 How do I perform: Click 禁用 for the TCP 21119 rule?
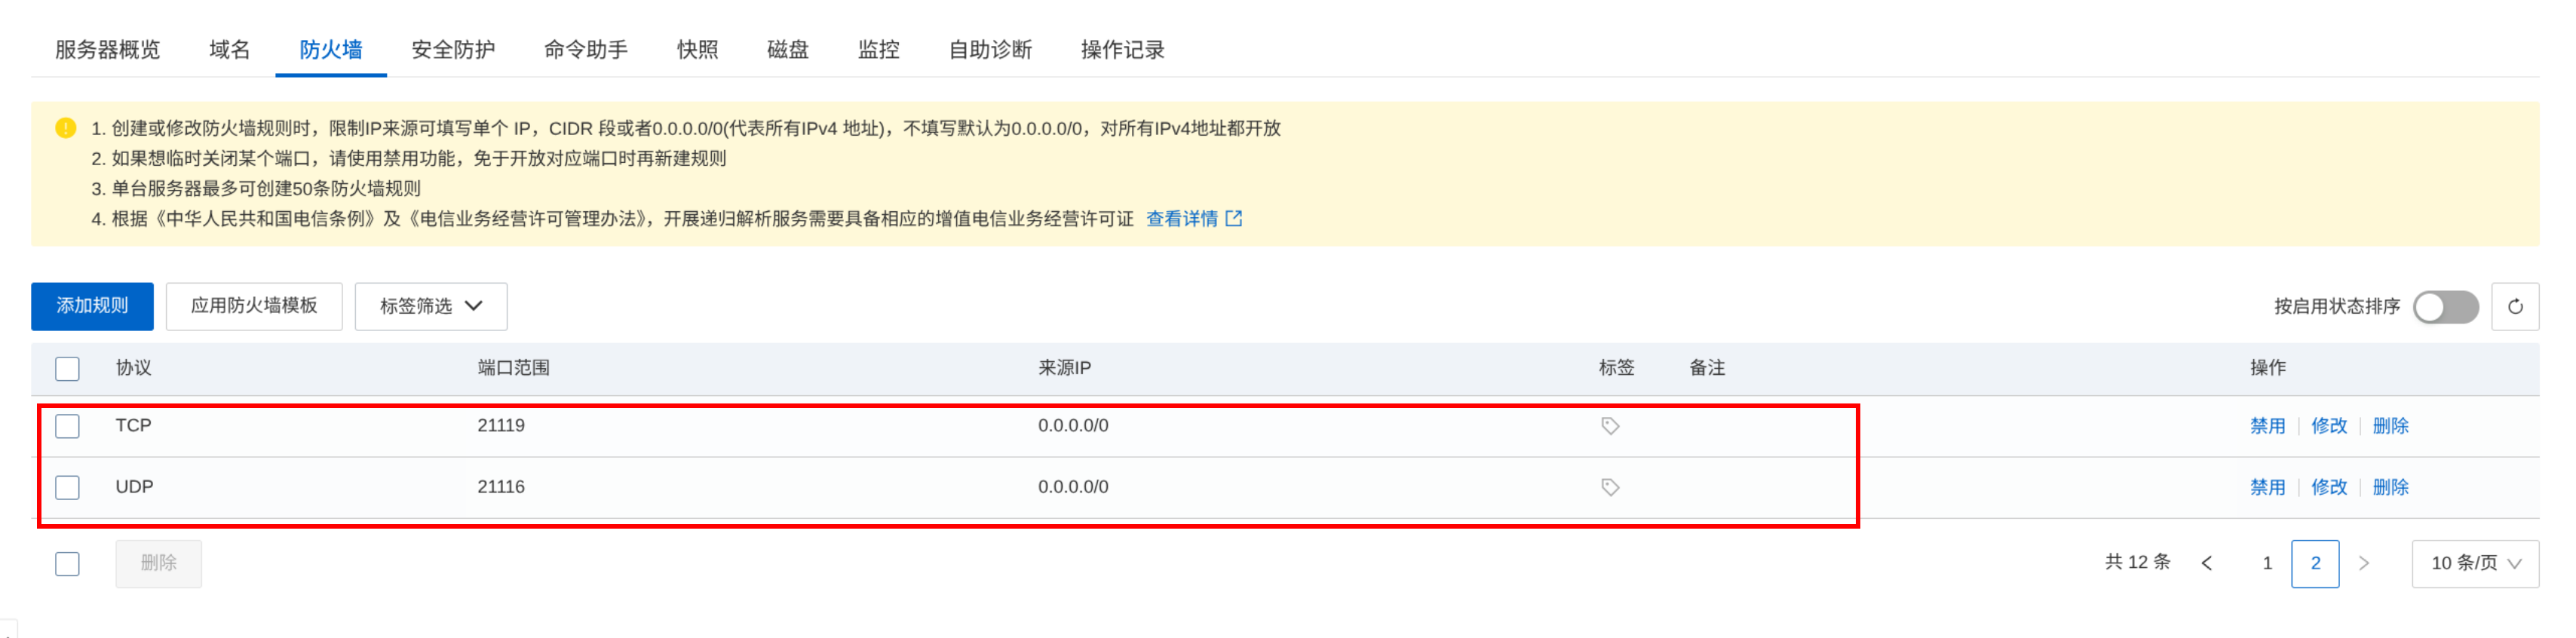[2267, 426]
